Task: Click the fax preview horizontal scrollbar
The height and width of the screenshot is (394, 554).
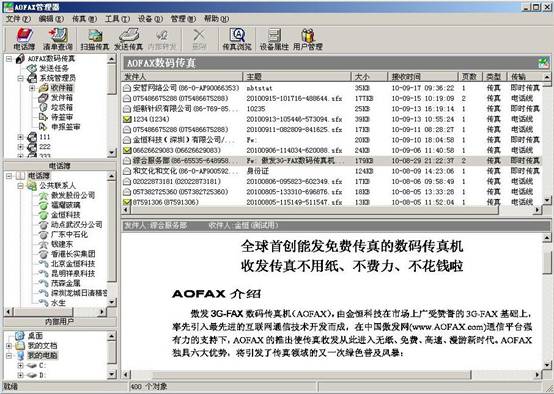Action: pyautogui.click(x=332, y=374)
